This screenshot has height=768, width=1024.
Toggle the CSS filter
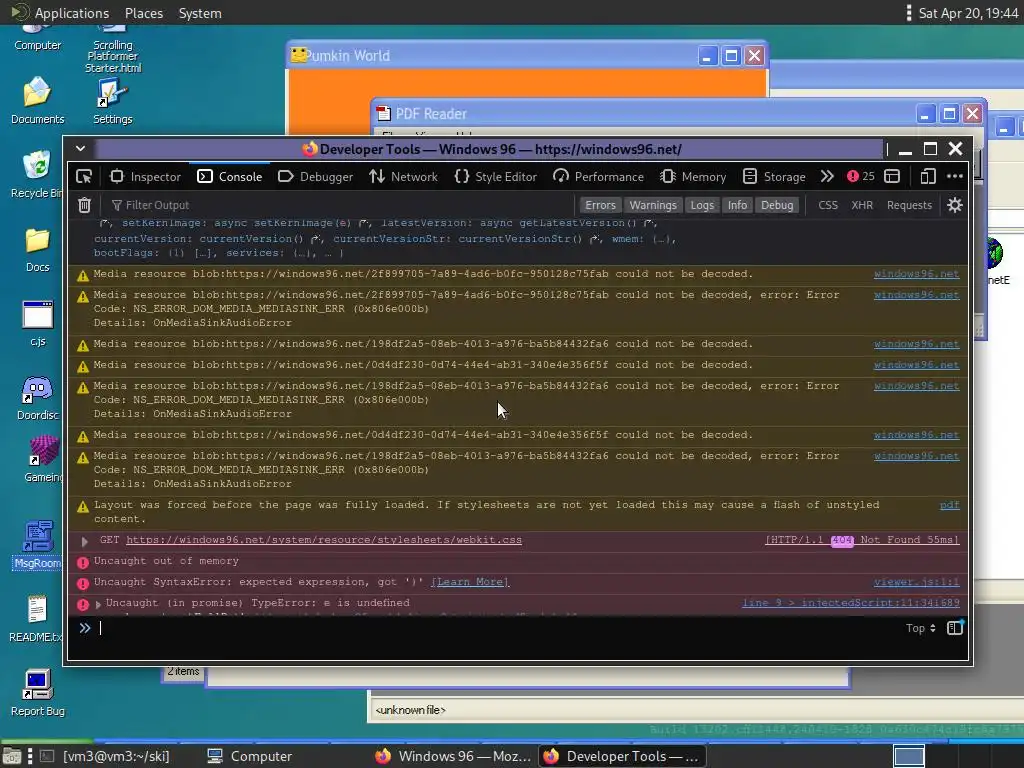[x=828, y=205]
